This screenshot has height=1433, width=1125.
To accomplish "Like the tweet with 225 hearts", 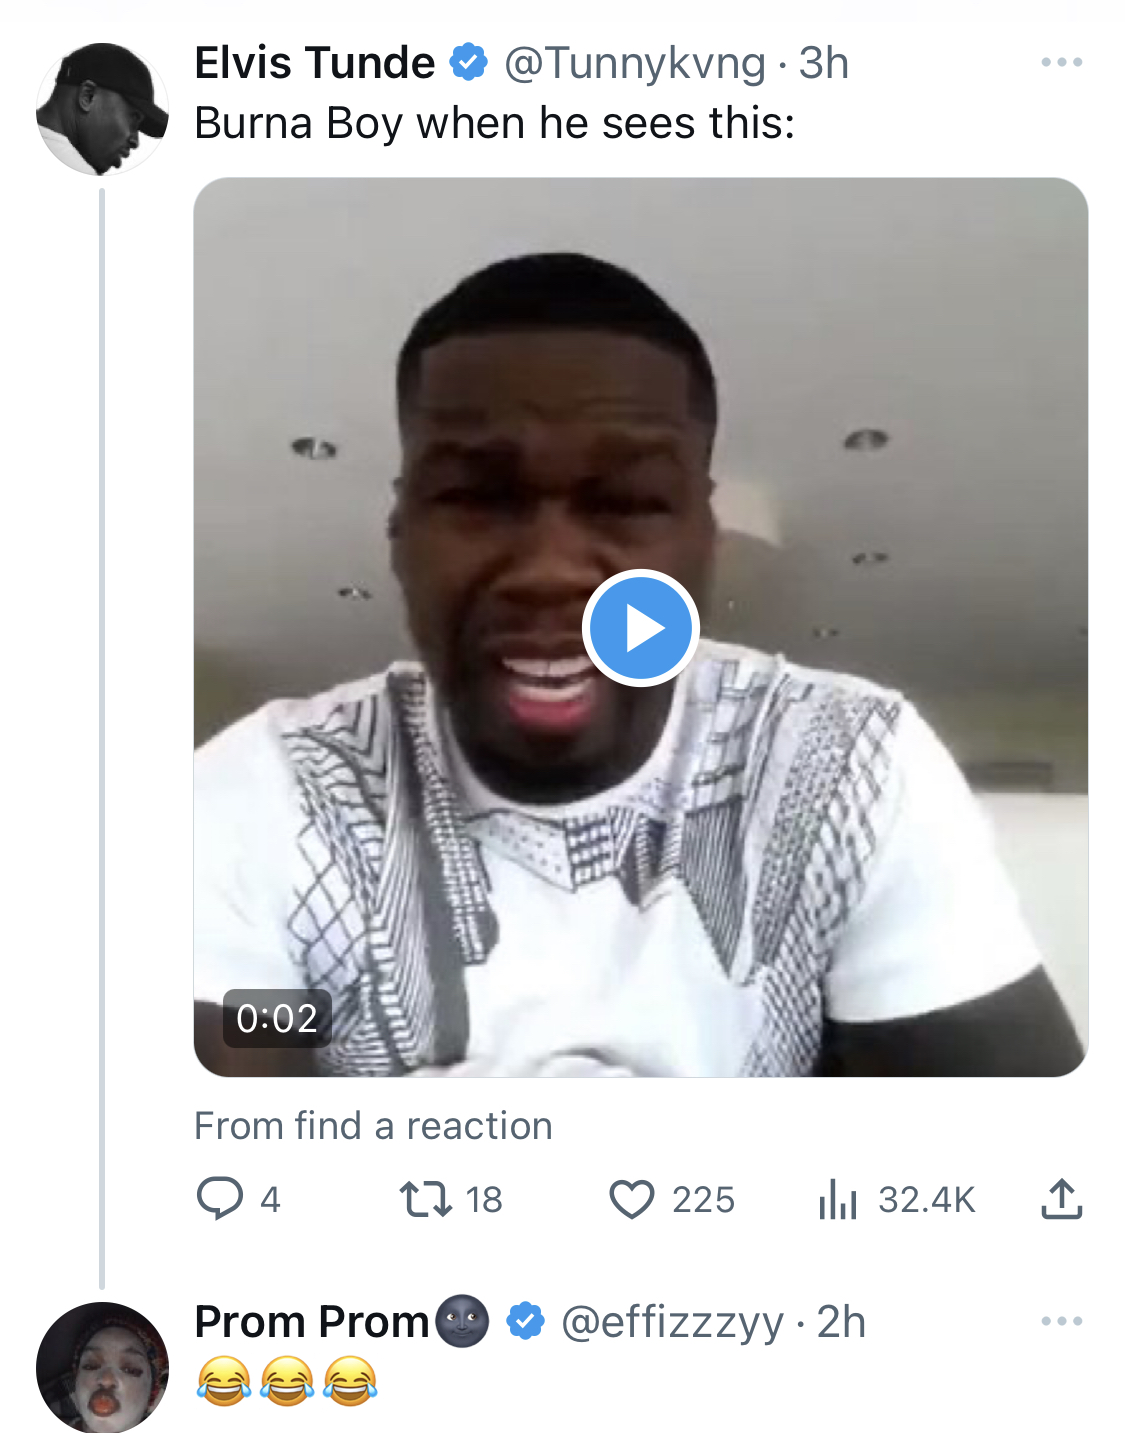I will (632, 1199).
